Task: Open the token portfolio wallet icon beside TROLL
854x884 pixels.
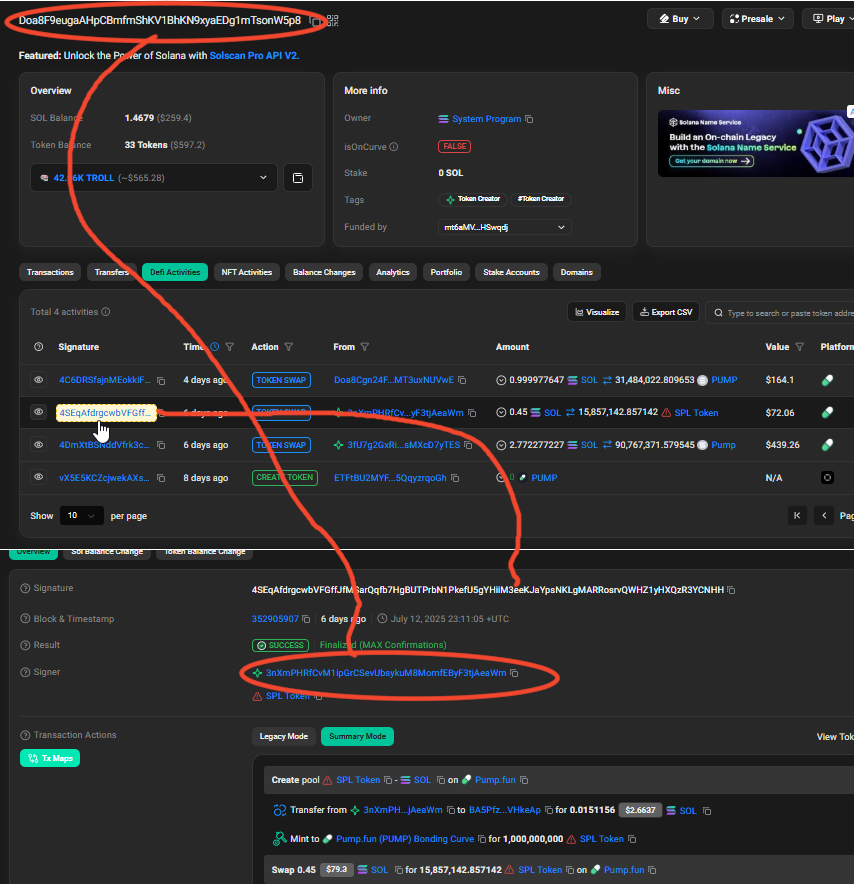Action: pyautogui.click(x=298, y=178)
